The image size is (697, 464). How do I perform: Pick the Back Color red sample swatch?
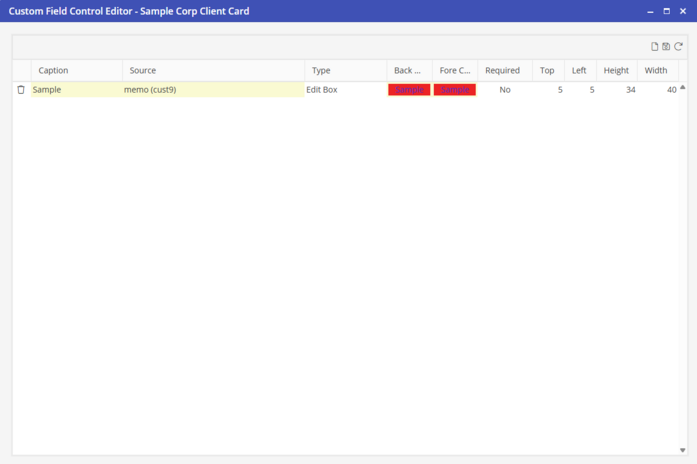click(x=409, y=90)
